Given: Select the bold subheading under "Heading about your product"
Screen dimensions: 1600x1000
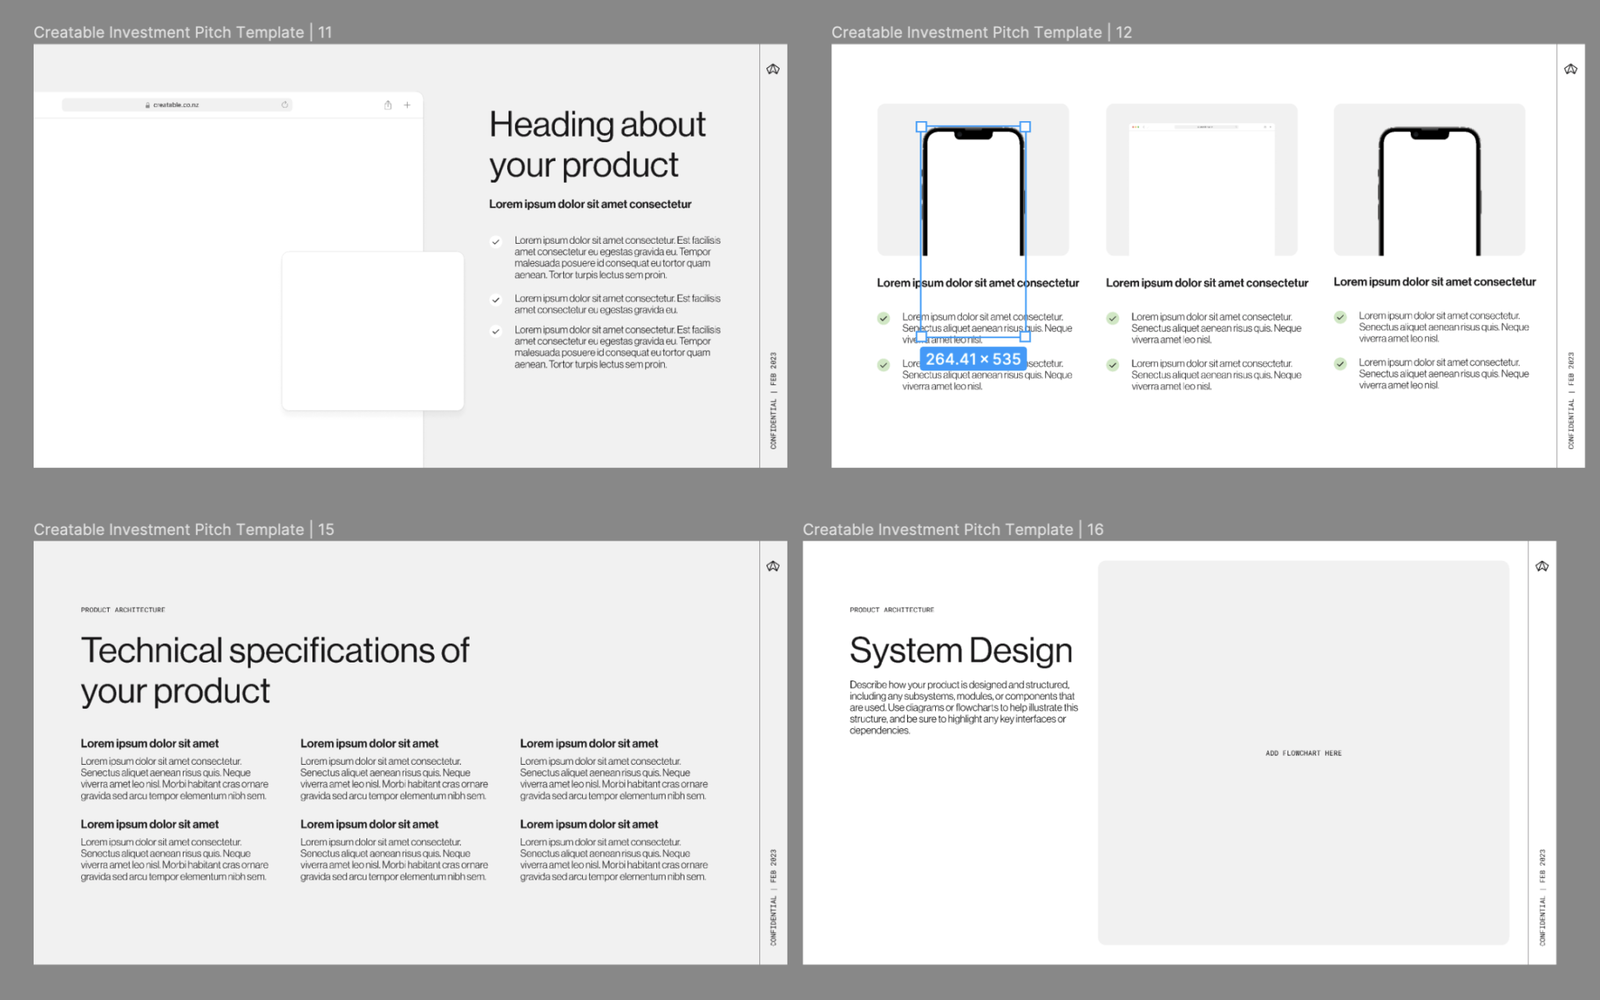Looking at the screenshot, I should [x=590, y=204].
